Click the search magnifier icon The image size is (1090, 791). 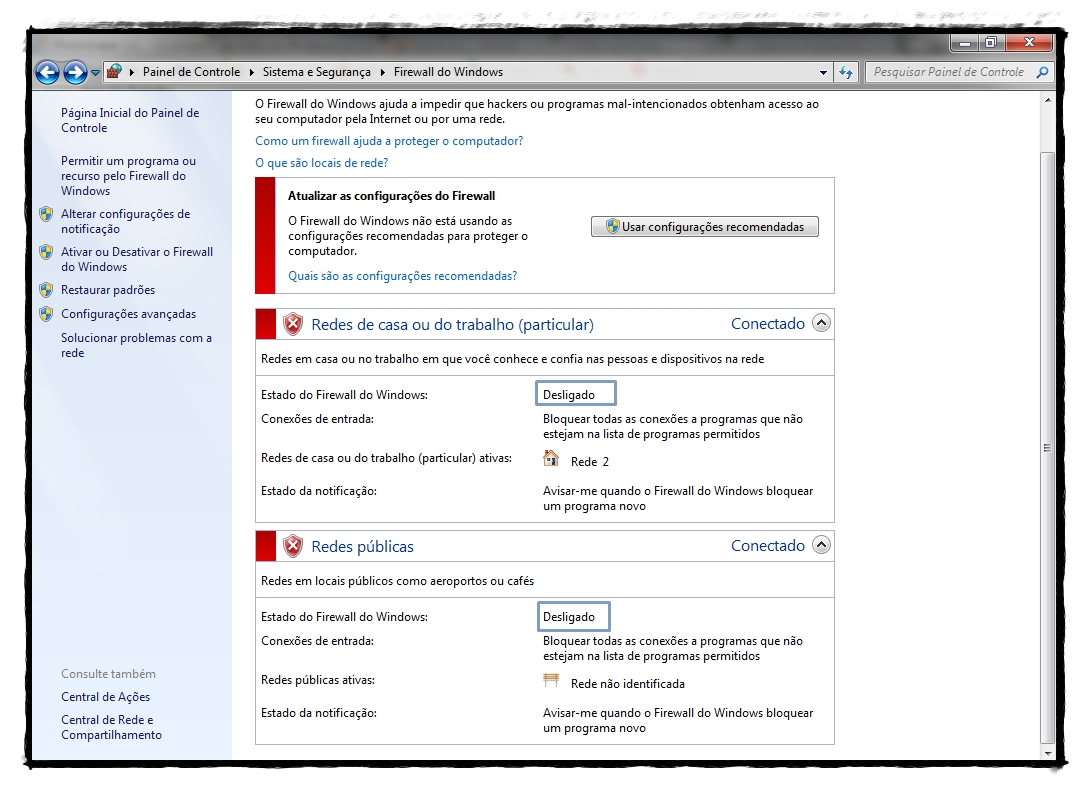tap(1043, 72)
